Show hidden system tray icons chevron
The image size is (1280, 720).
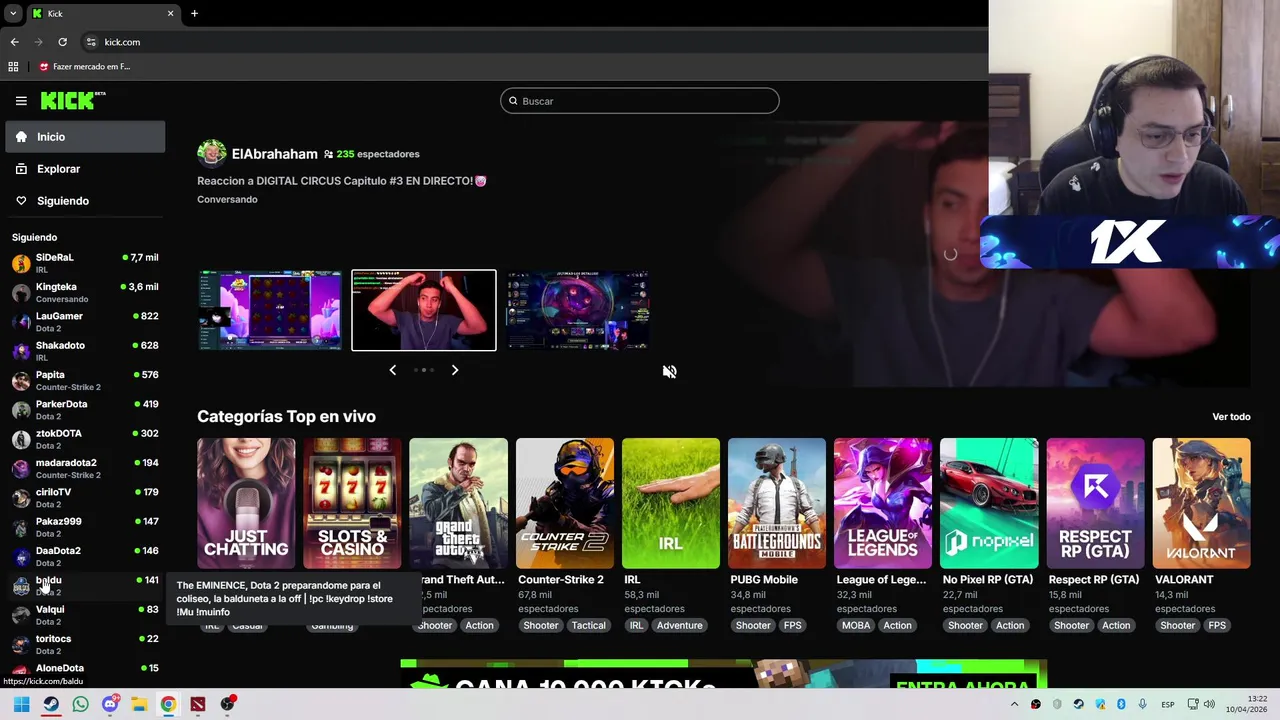(1014, 704)
